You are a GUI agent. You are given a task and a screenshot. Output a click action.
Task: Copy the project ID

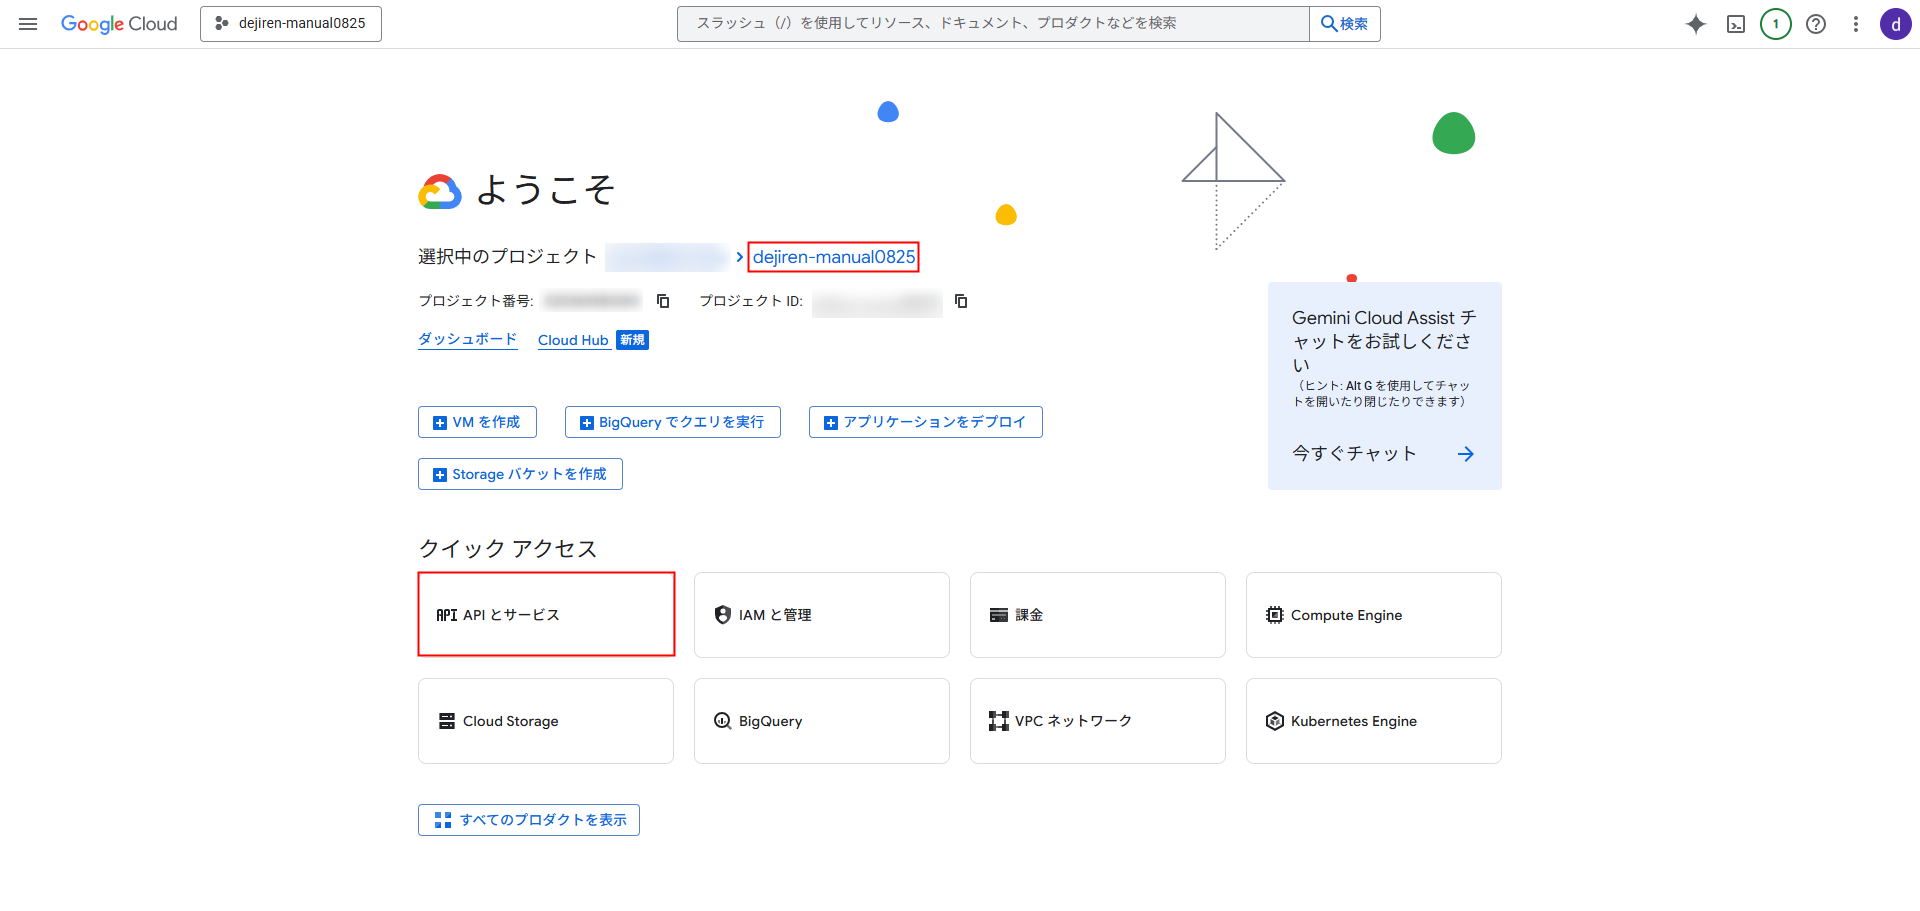click(x=961, y=301)
